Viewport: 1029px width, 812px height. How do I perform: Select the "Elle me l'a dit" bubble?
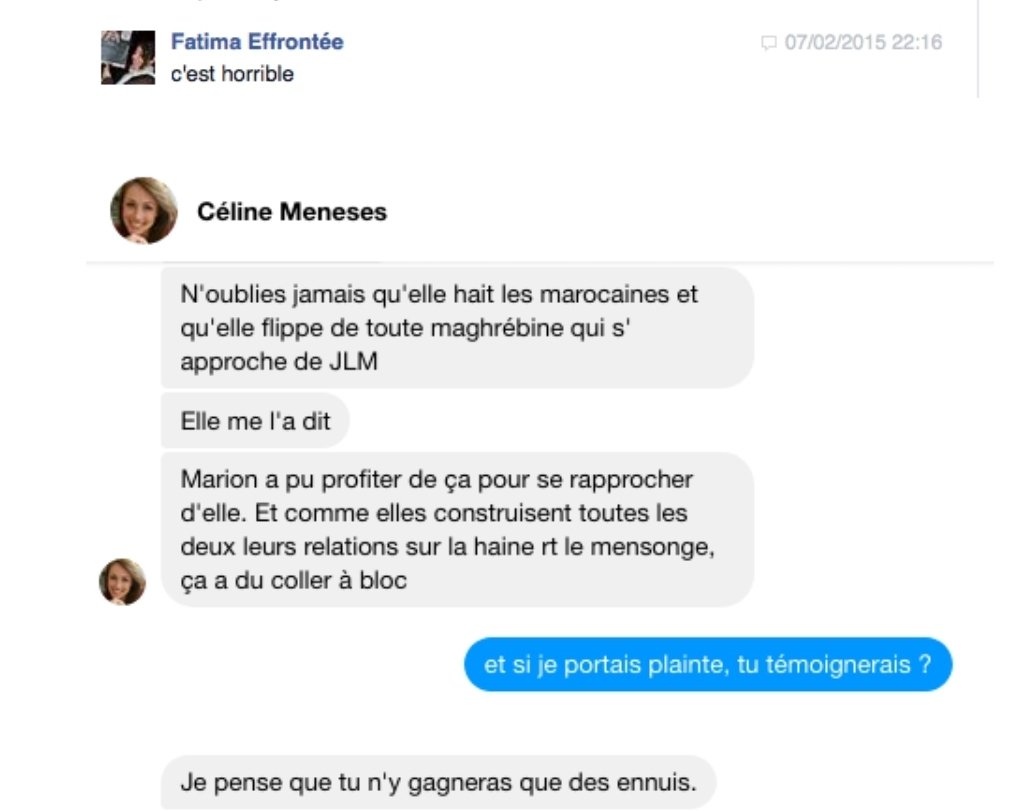coord(255,421)
